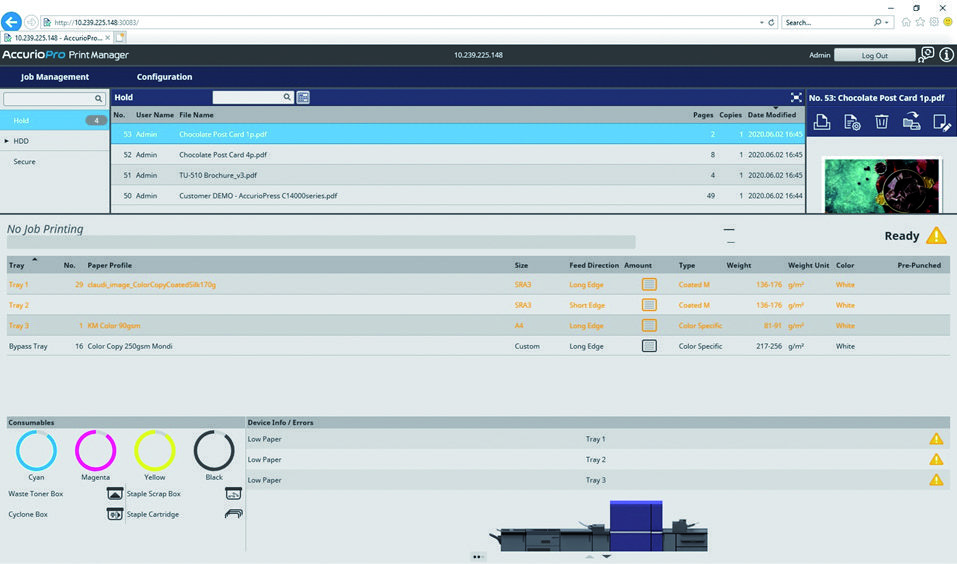Open a new browser tab
957x564 pixels.
click(120, 38)
